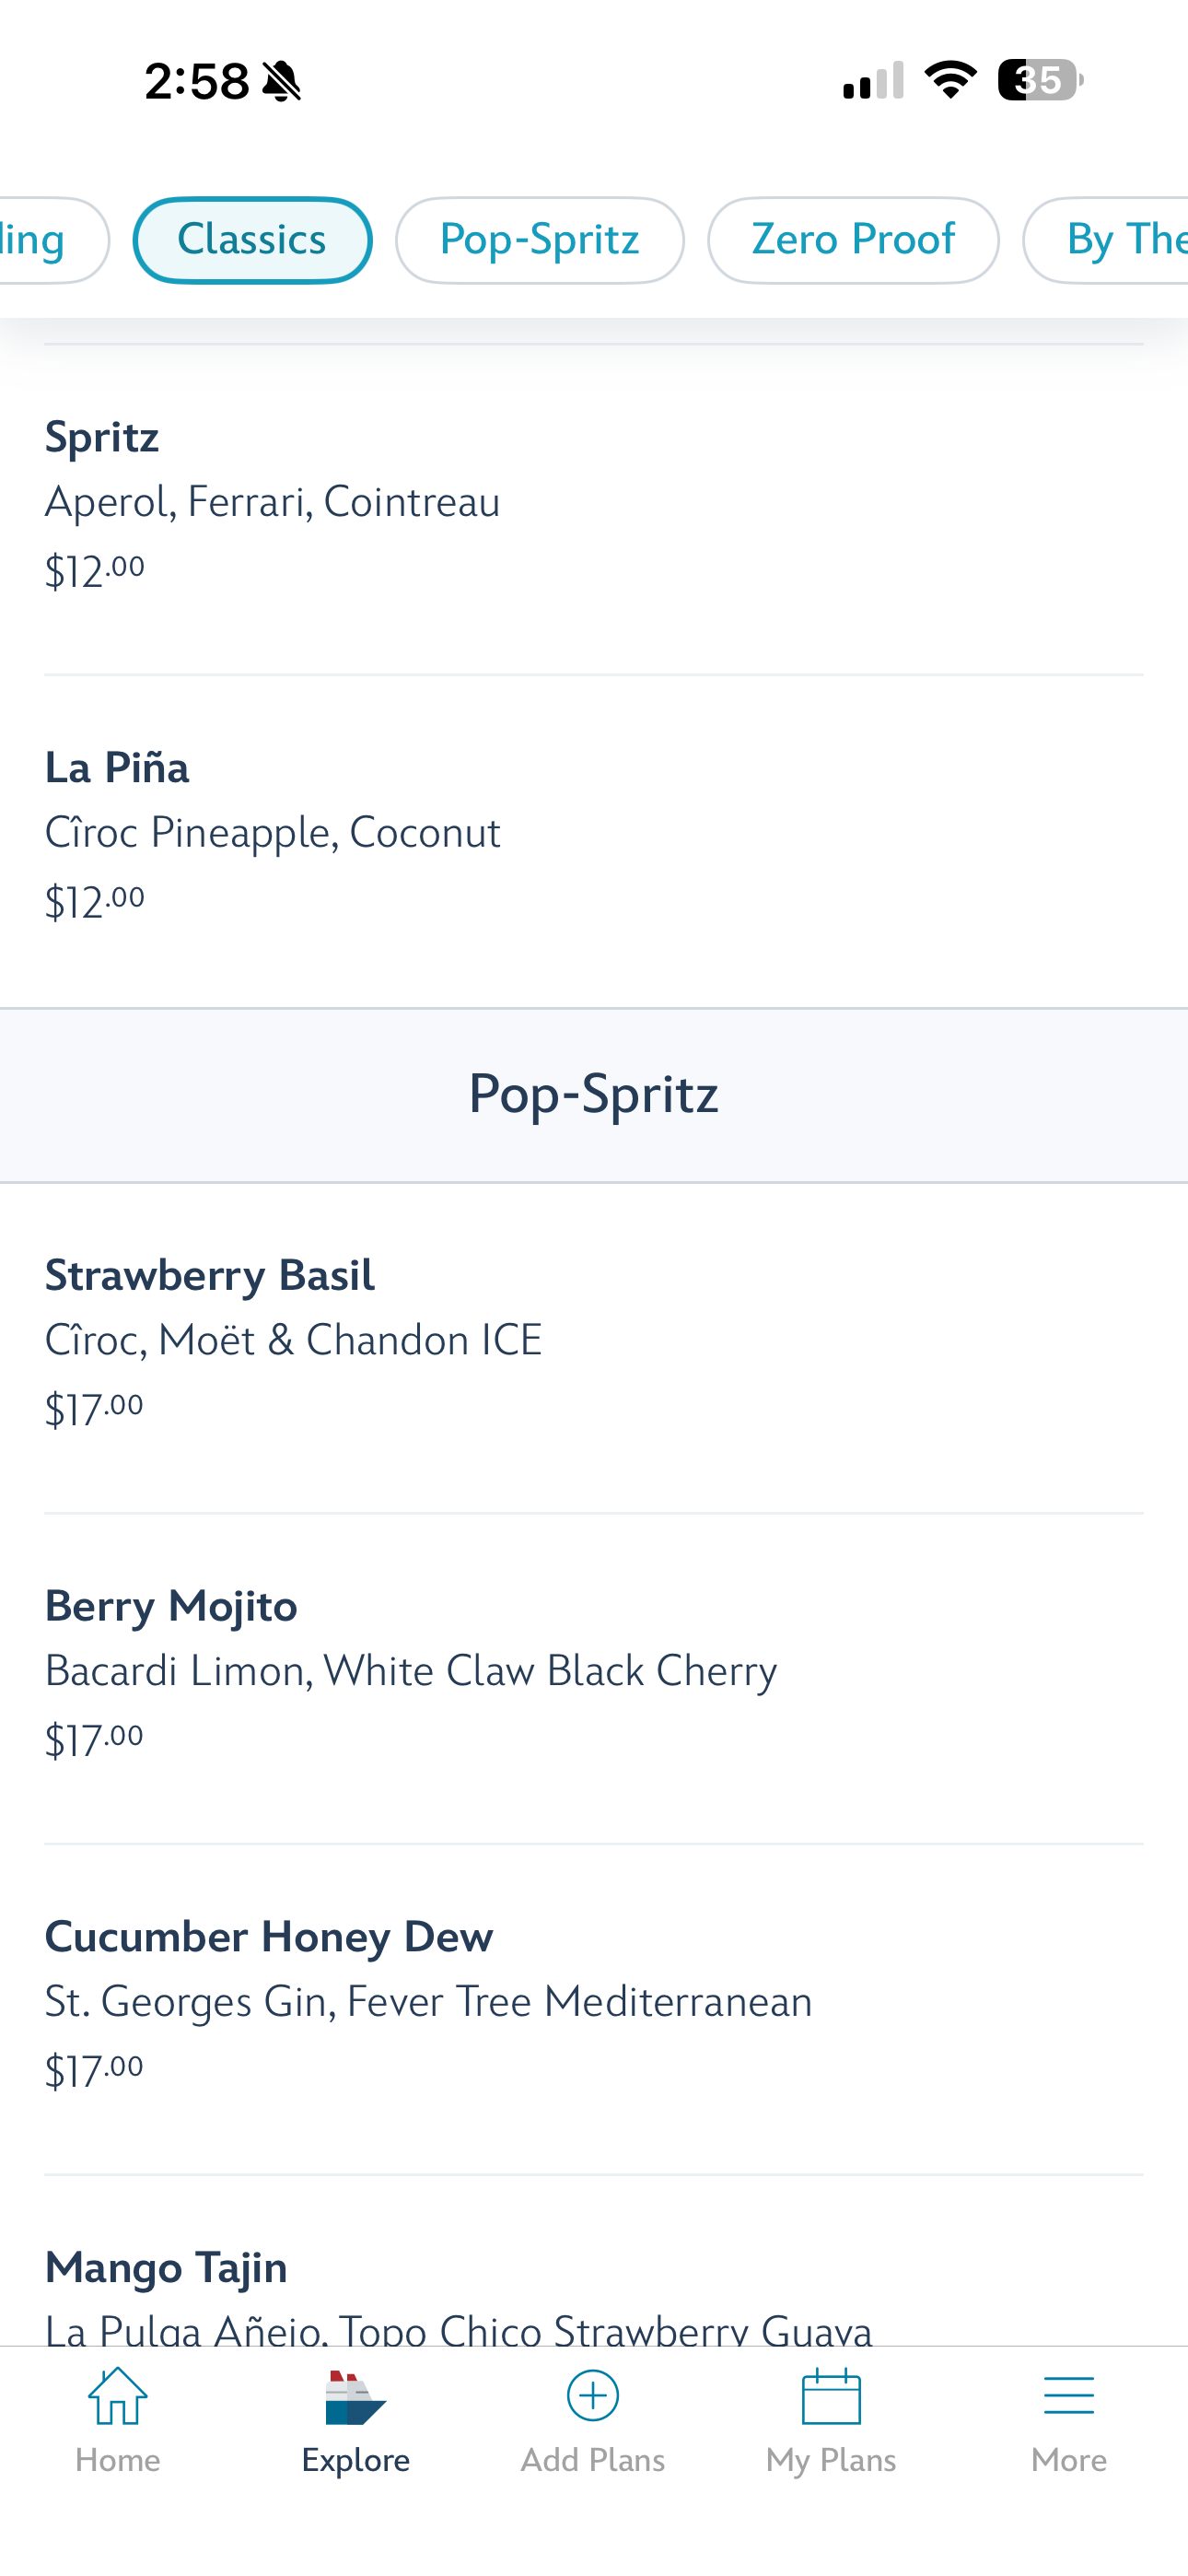This screenshot has width=1188, height=2576.
Task: Switch to the Pop-Spritz category chip
Action: (540, 240)
